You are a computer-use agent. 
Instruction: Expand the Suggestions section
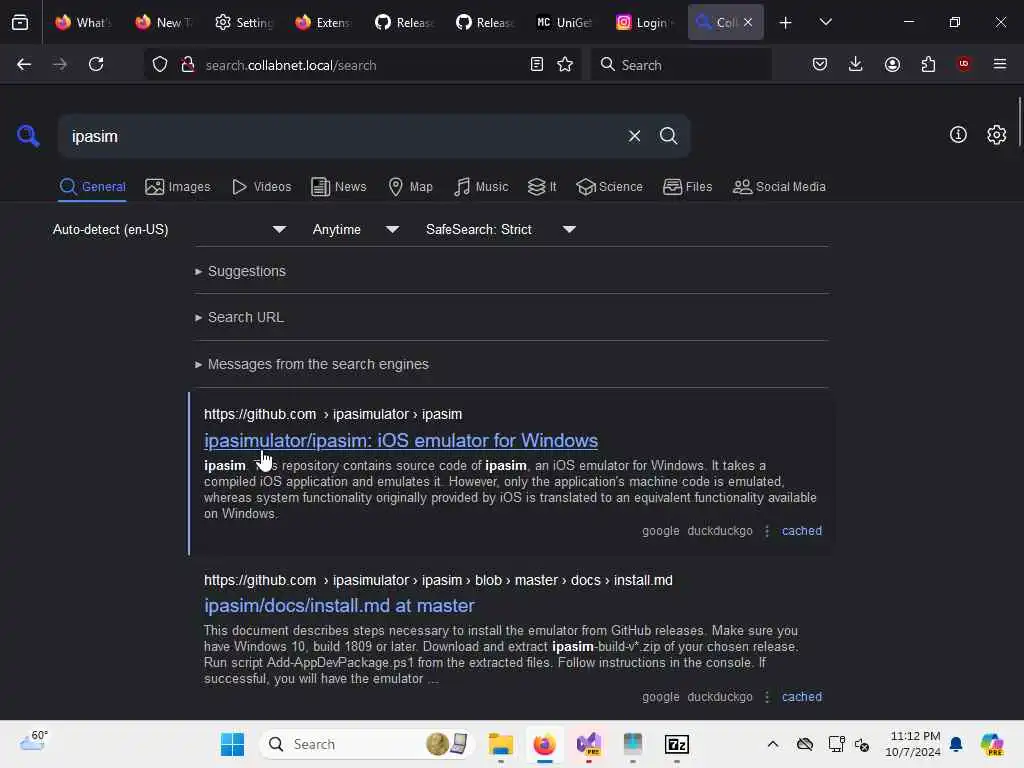(240, 271)
